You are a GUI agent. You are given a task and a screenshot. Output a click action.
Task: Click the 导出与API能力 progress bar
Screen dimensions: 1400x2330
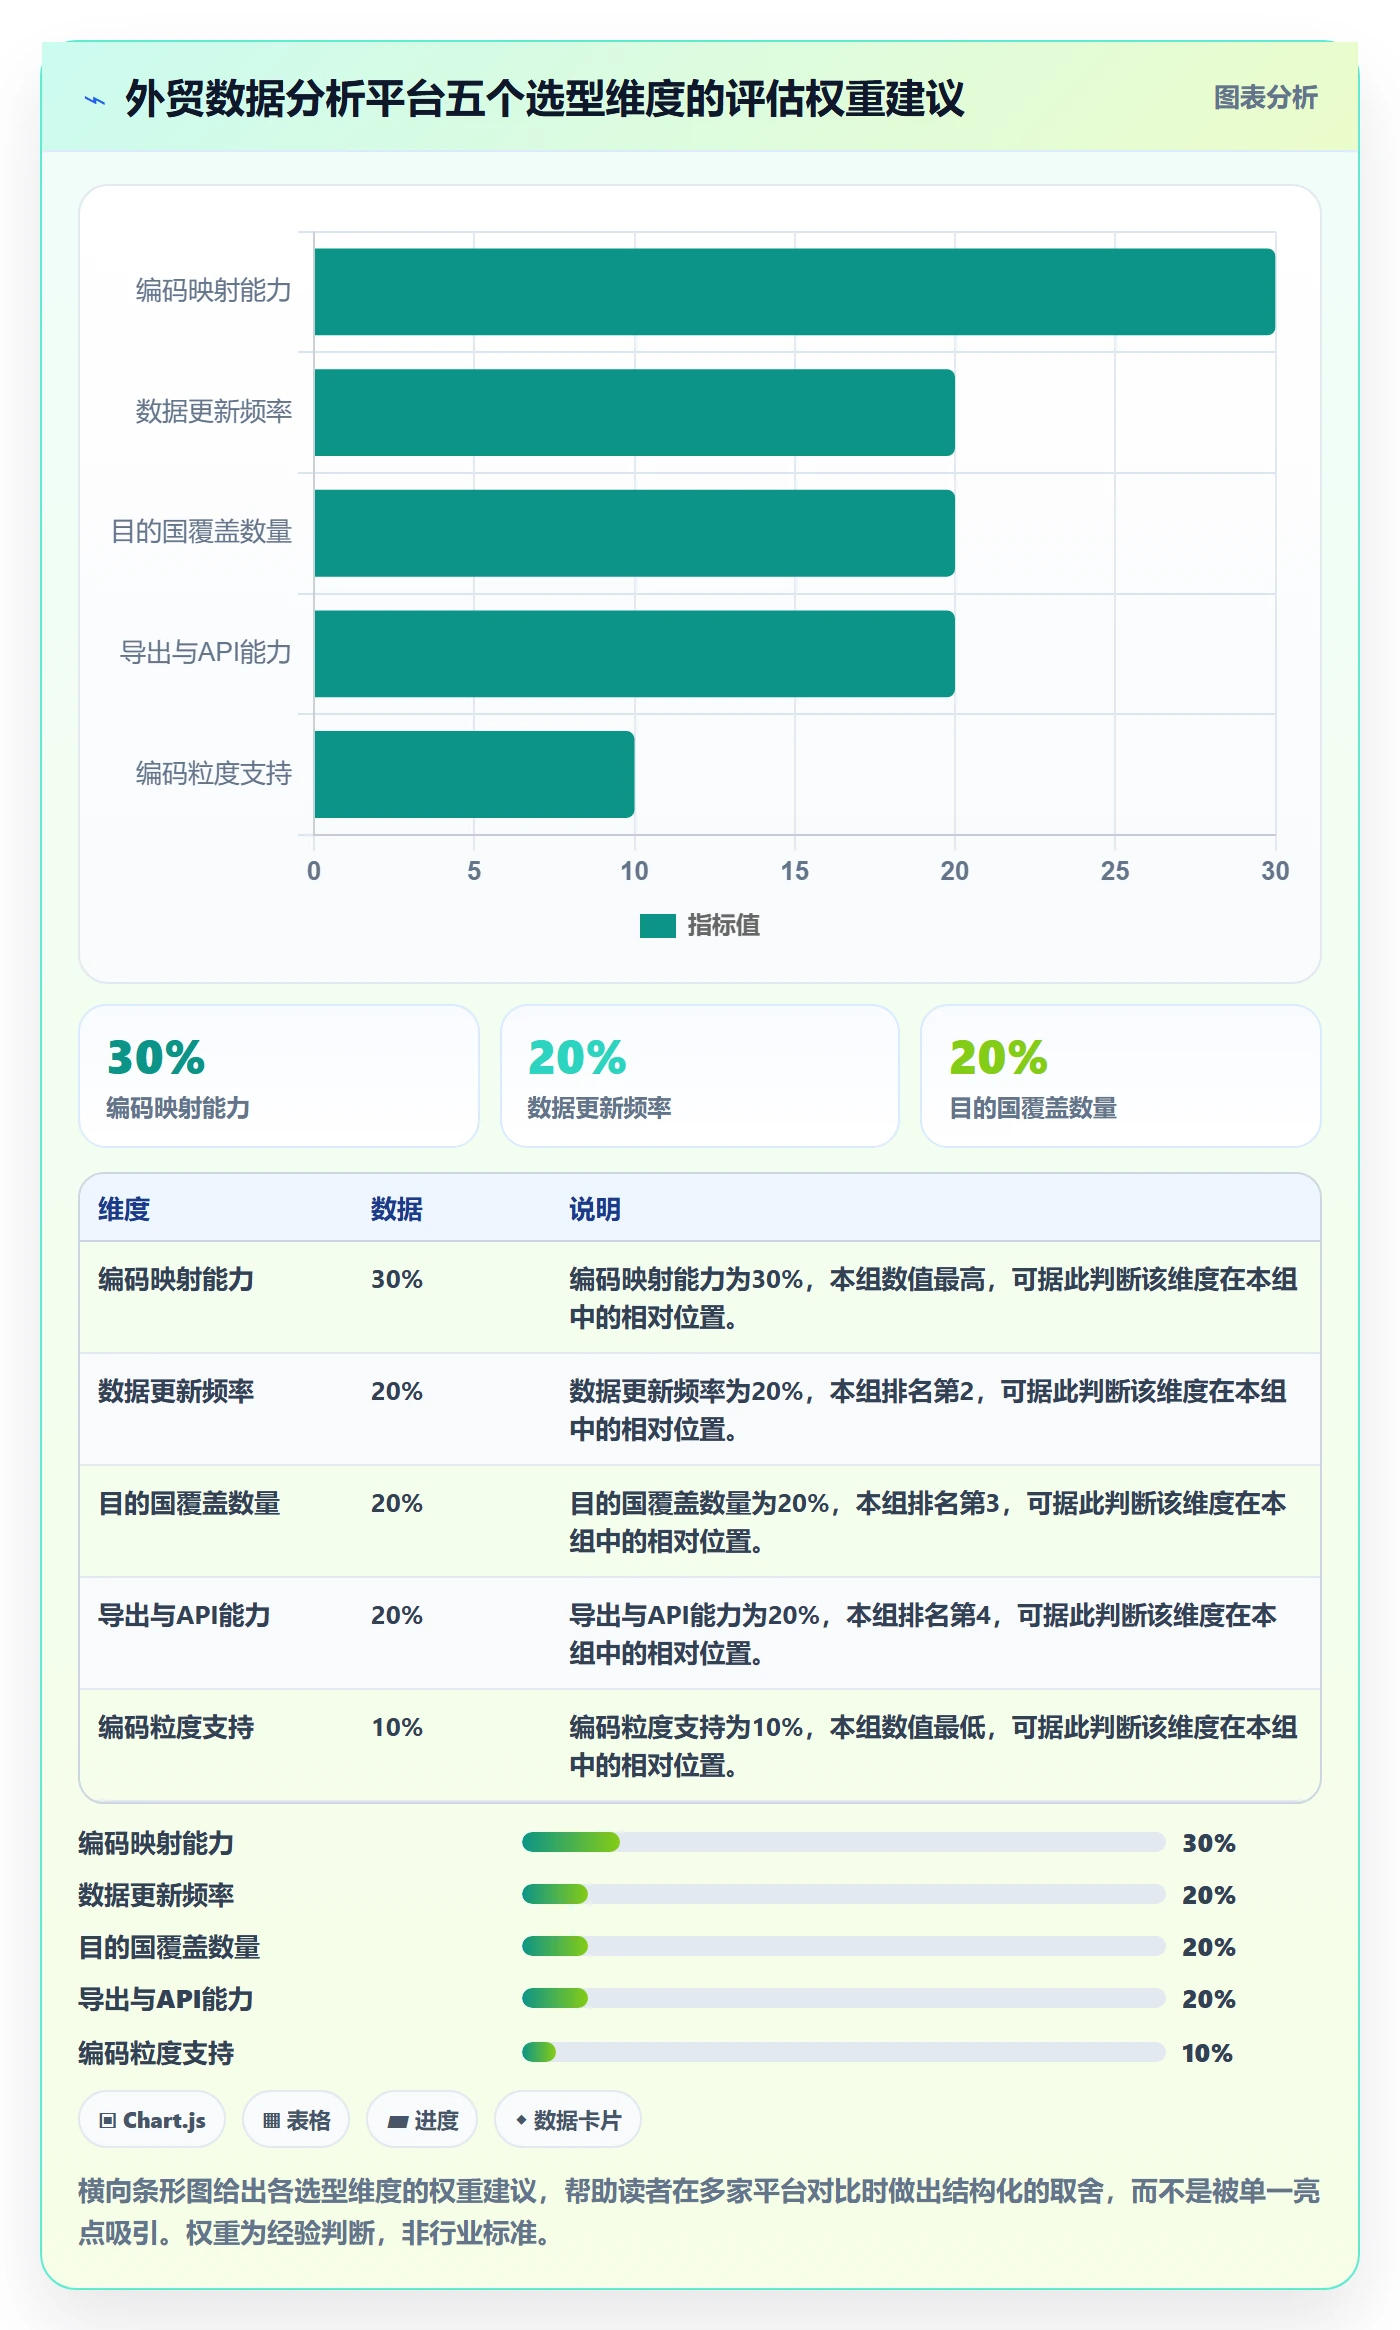[x=843, y=1998]
